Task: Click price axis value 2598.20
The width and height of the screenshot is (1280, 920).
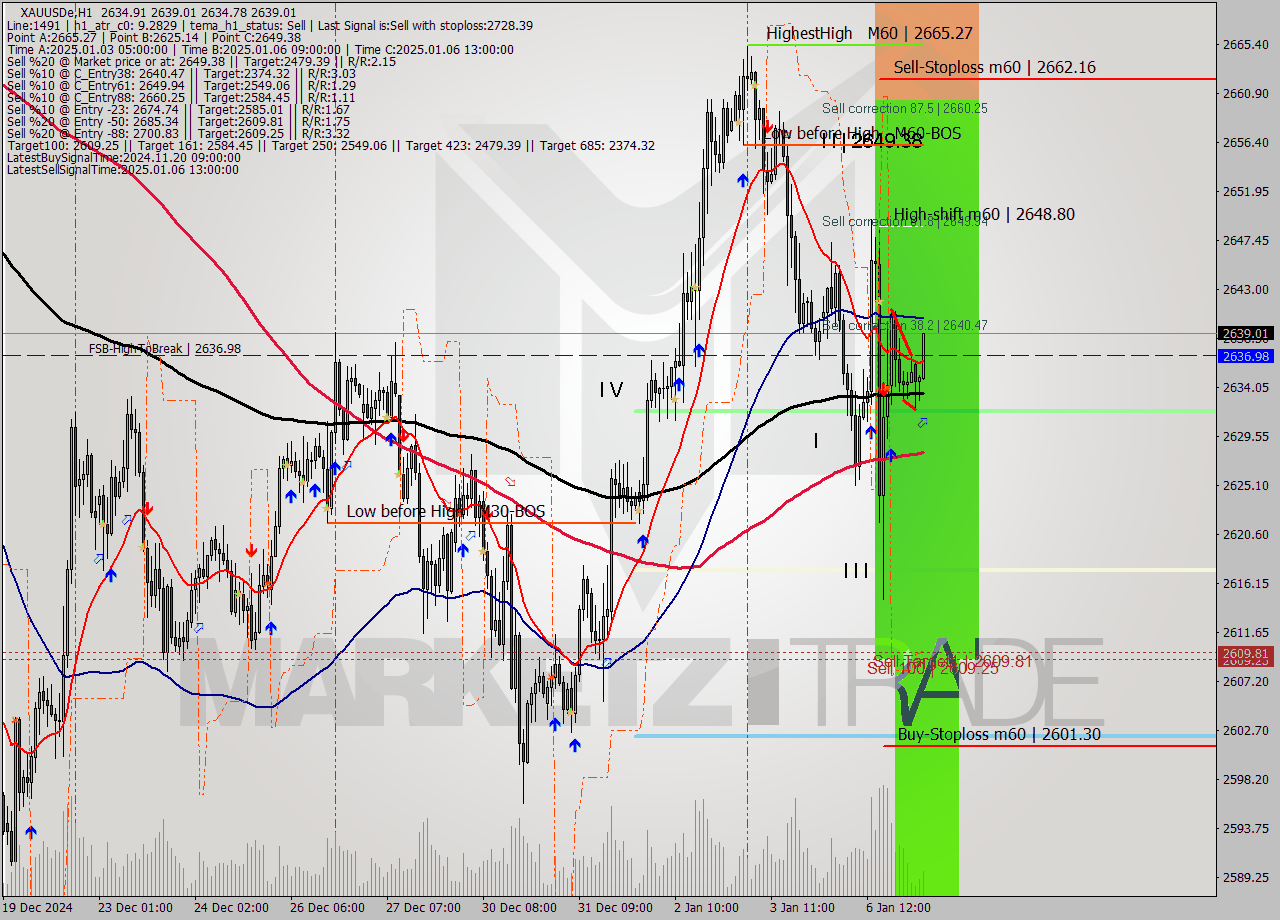Action: click(x=1245, y=779)
